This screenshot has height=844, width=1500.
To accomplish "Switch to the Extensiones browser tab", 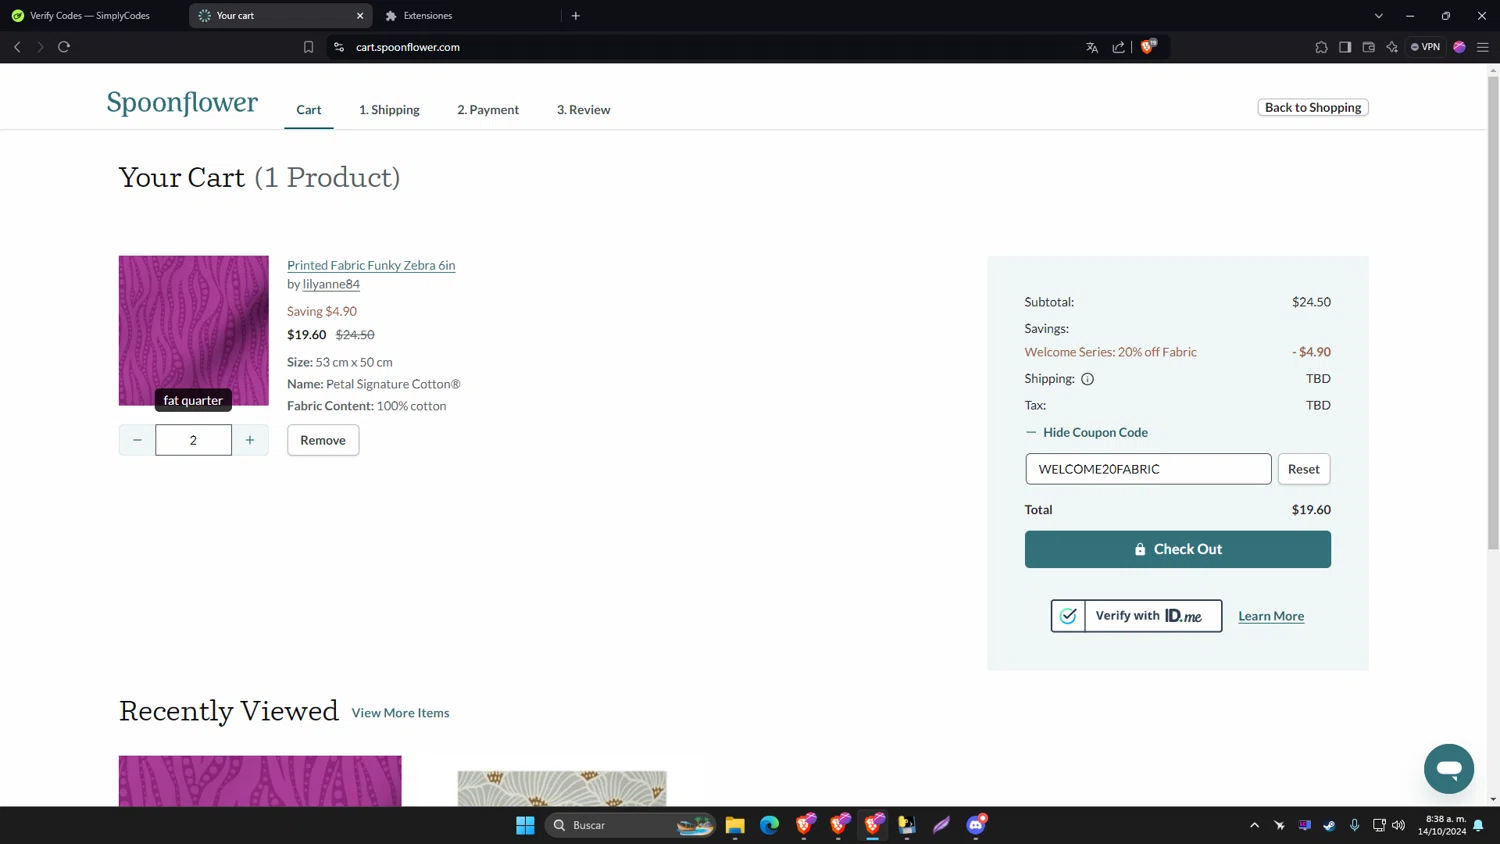I will (427, 16).
